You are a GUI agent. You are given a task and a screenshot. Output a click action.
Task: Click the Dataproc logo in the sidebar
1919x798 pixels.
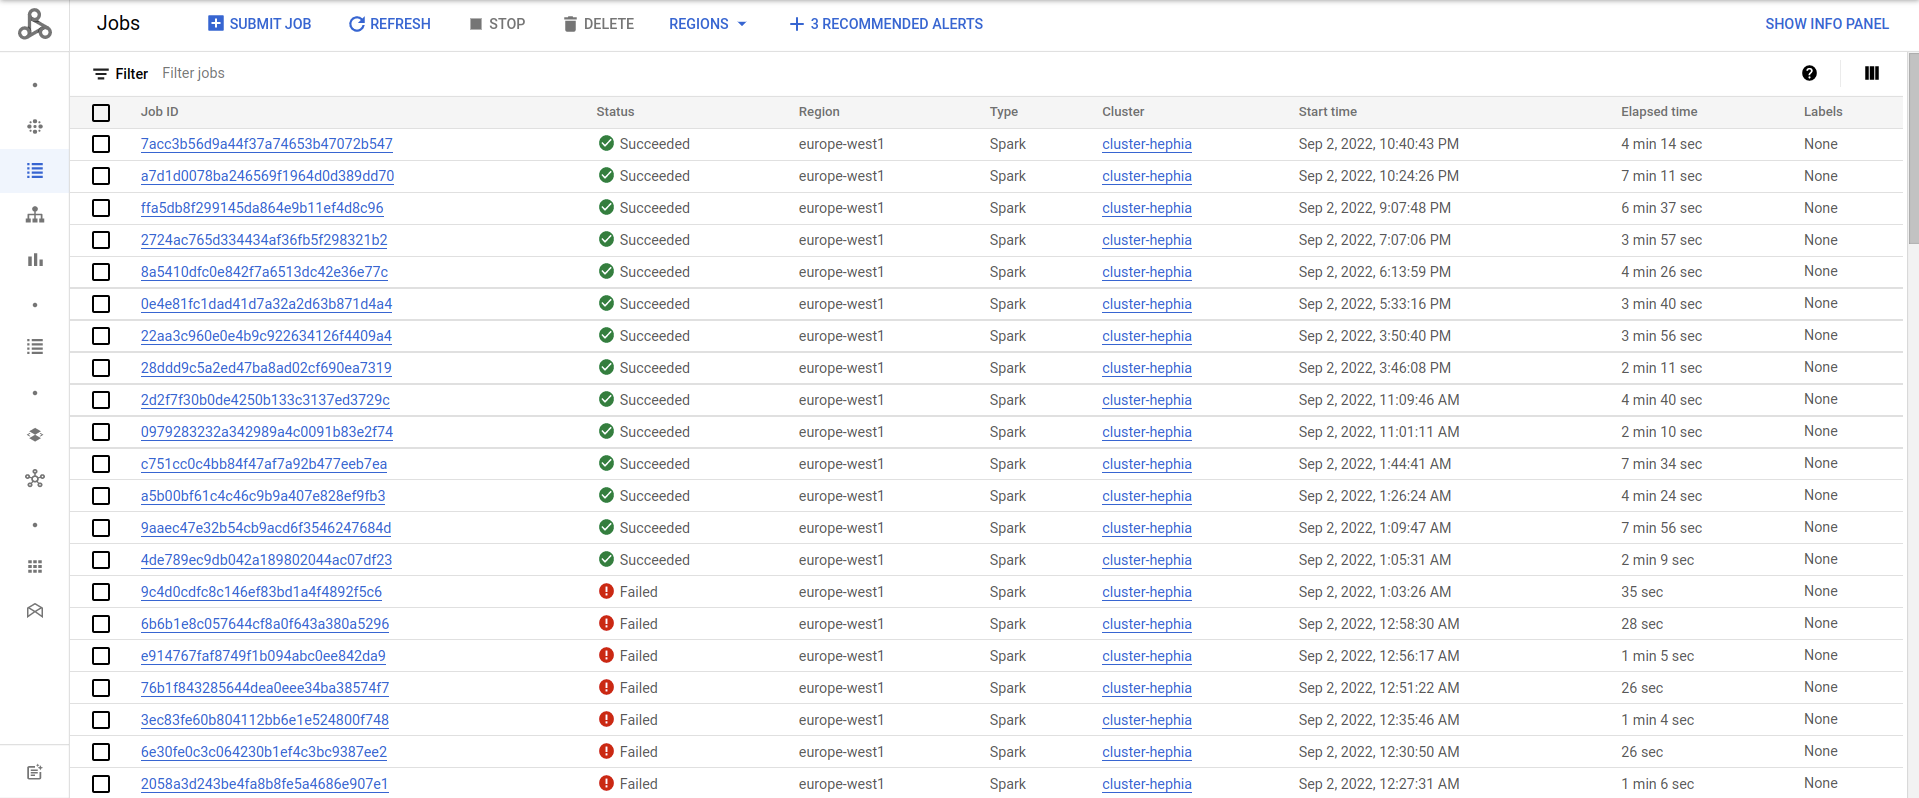35,24
